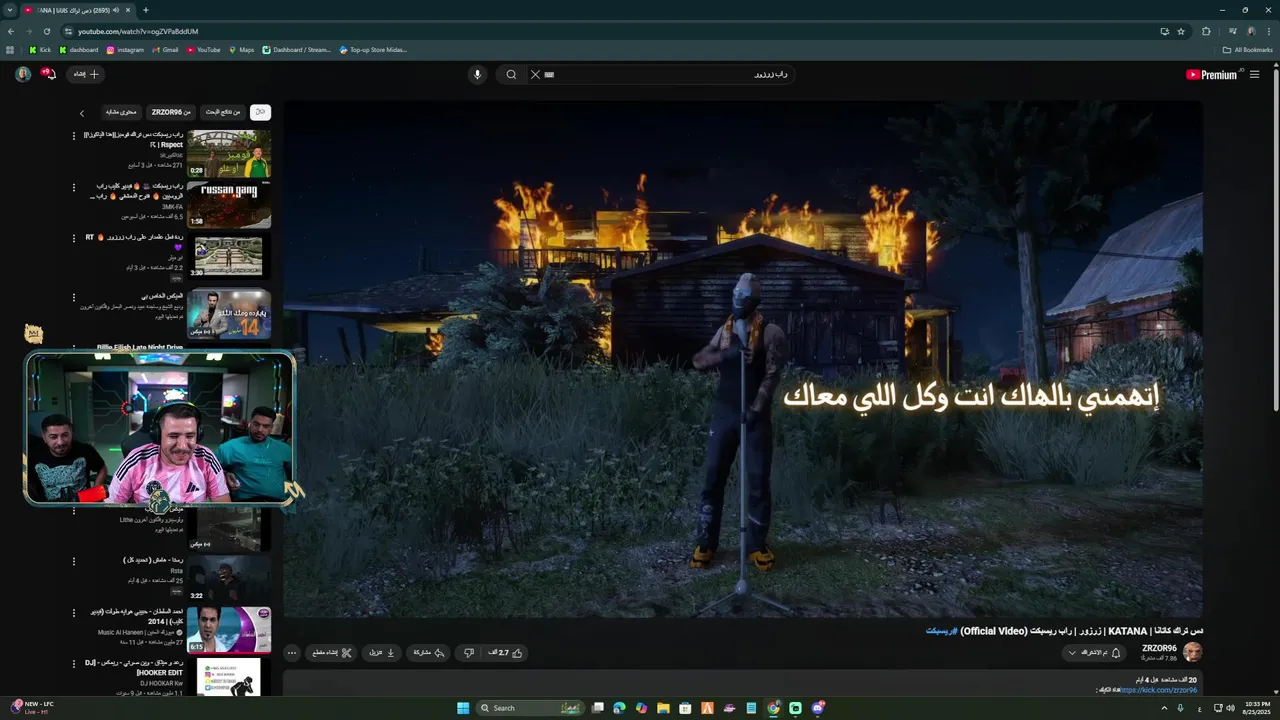Image resolution: width=1280 pixels, height=720 pixels.
Task: Open the ZRZOR96 channel avatar
Action: pyautogui.click(x=1192, y=653)
